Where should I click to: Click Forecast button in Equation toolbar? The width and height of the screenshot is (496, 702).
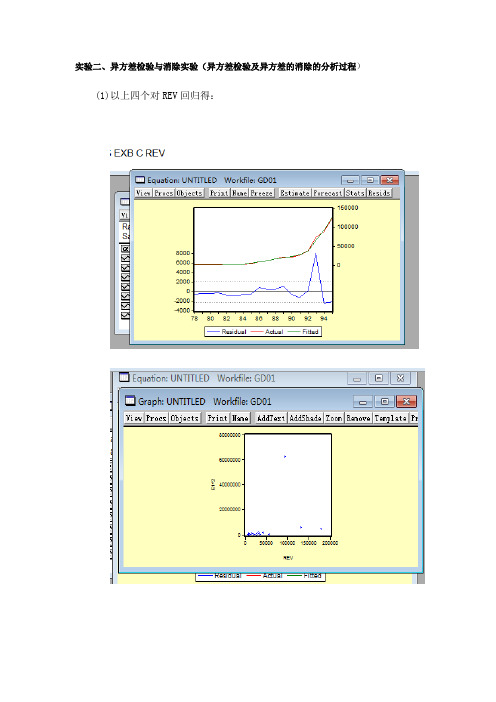click(328, 193)
